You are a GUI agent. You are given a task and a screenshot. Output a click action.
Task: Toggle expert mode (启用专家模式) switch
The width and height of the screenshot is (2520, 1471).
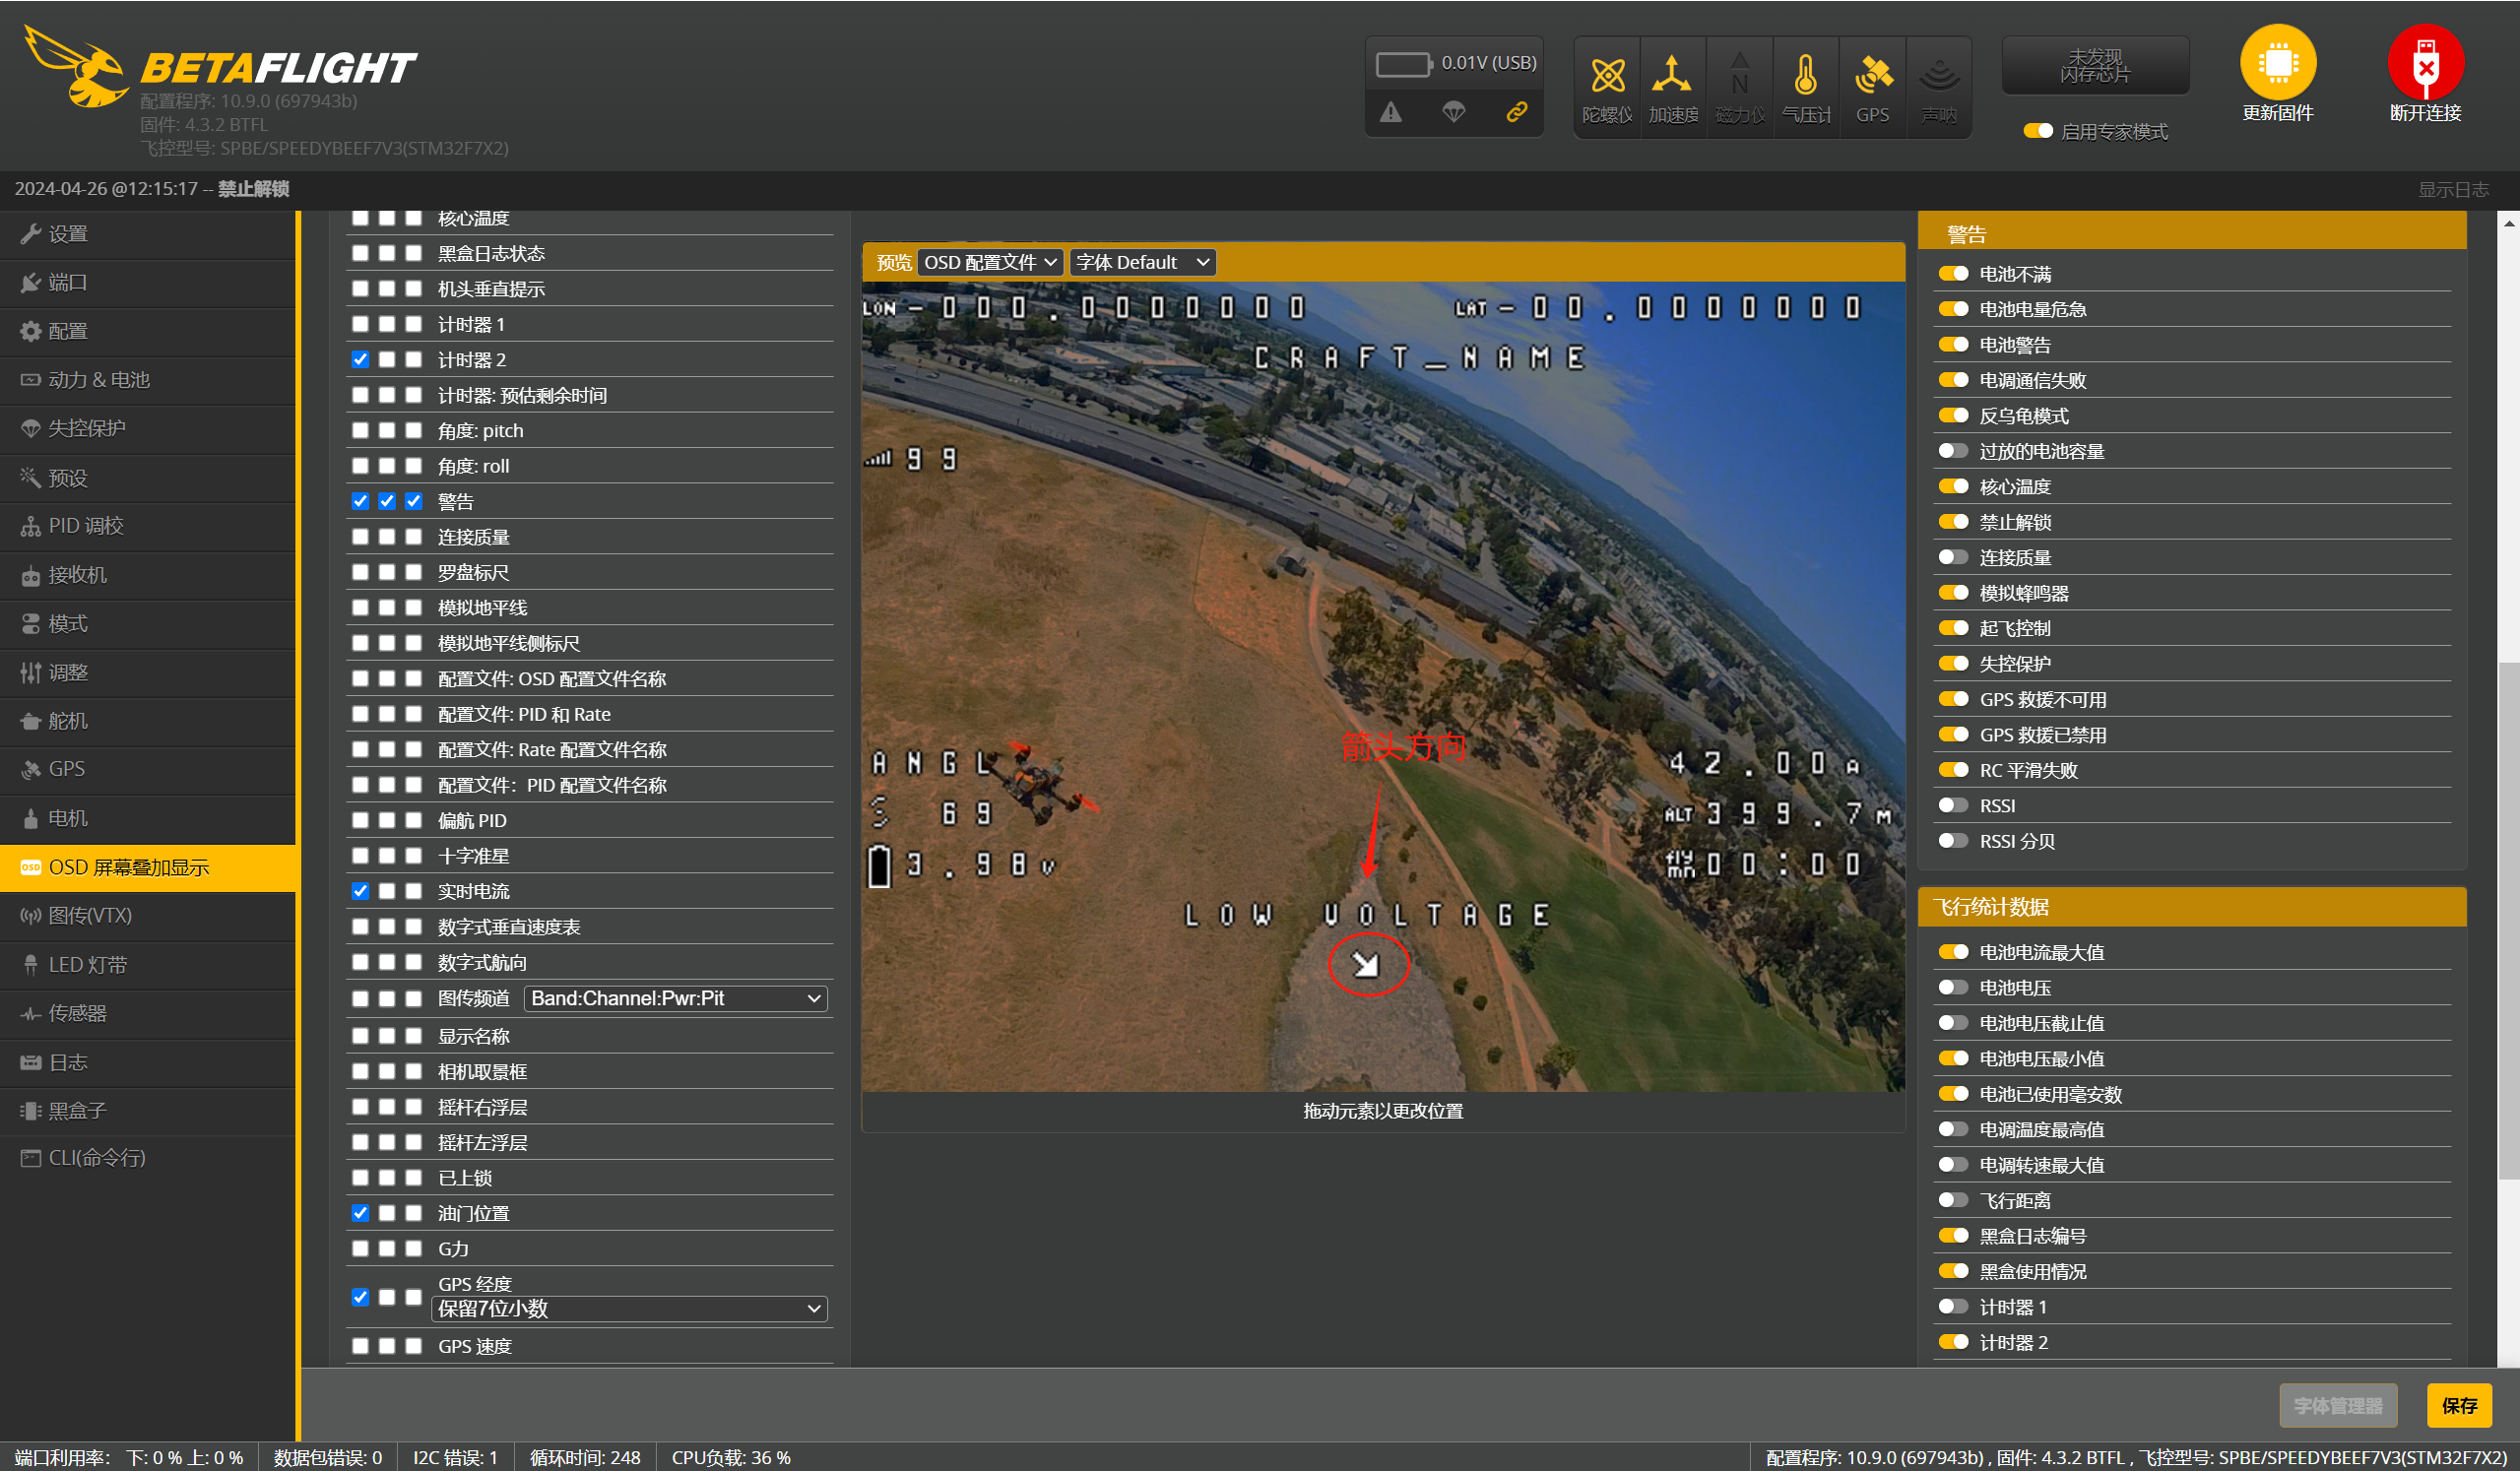[x=2037, y=131]
